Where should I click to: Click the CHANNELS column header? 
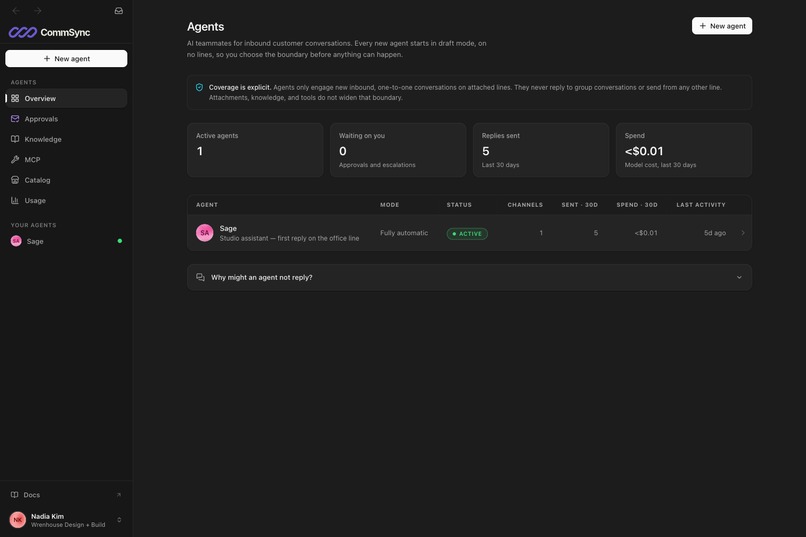point(525,205)
